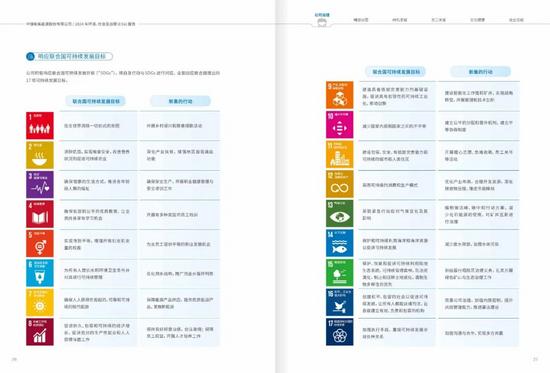Click the SDG 12 infinity loop icon
The width and height of the screenshot is (550, 373).
[x=340, y=184]
